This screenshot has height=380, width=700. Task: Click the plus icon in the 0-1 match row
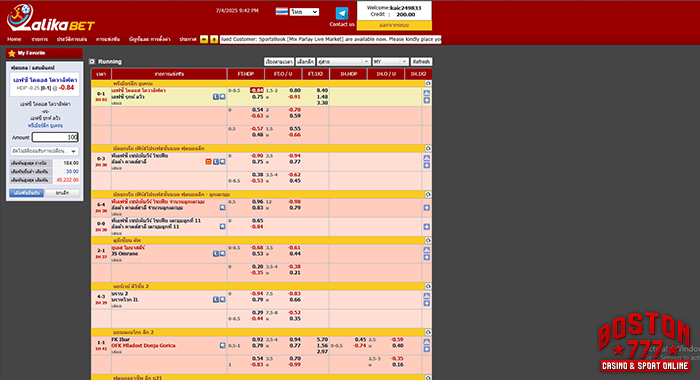(427, 100)
